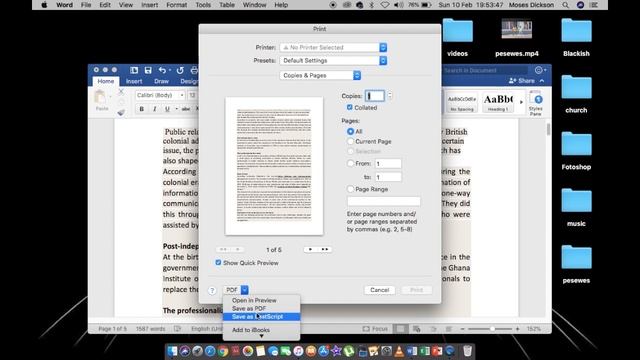Launch Google Chrome from the Dock

pos(222,351)
